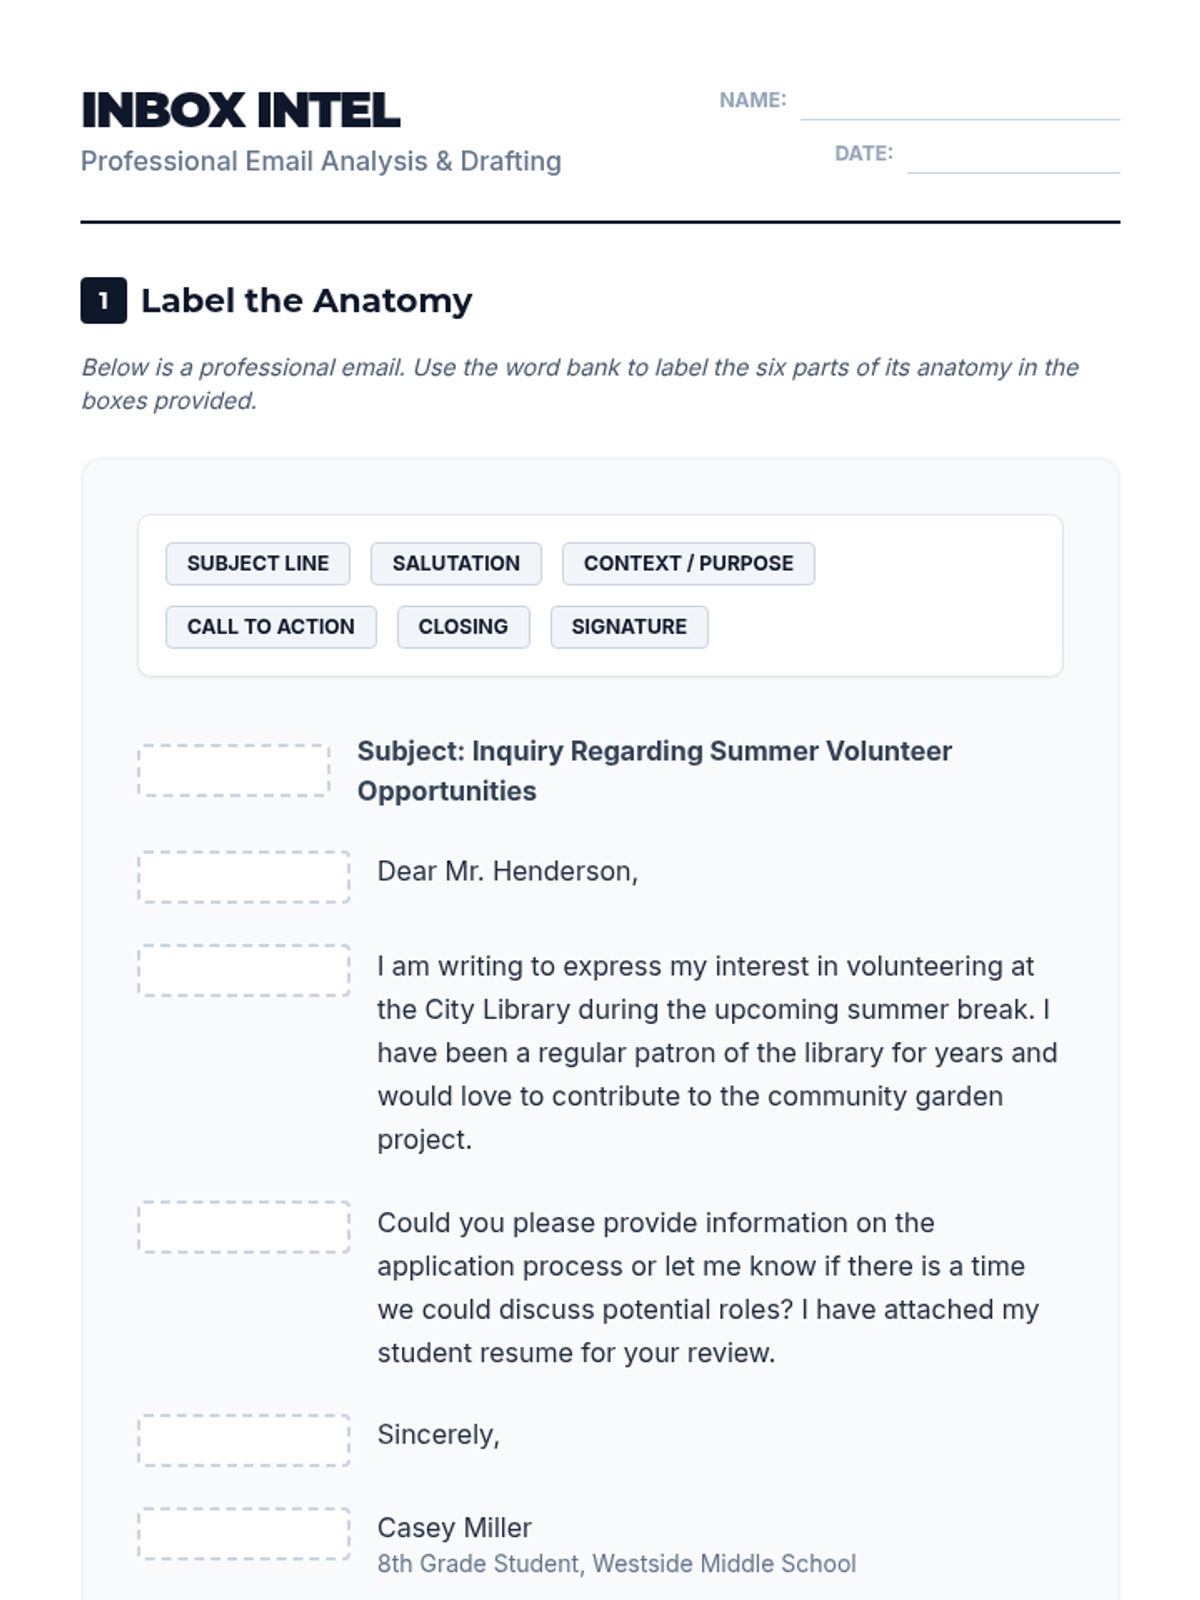Click the Casey Miller signature name
The image size is (1200, 1600).
(454, 1528)
